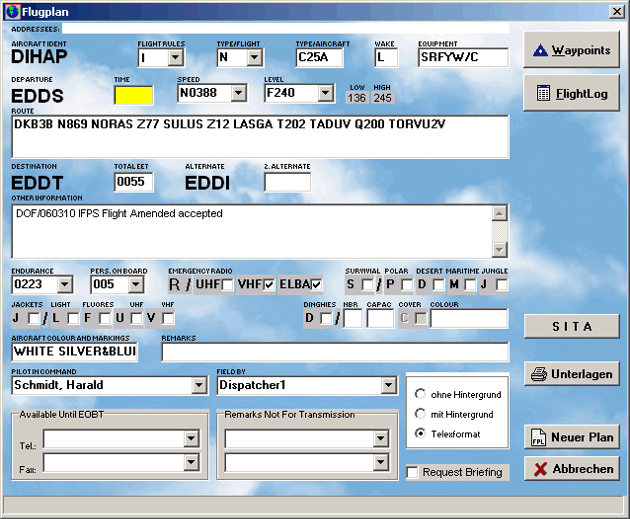Viewport: 630px width, 519px height.
Task: Enable the Request Briefing checkbox
Action: click(x=413, y=472)
